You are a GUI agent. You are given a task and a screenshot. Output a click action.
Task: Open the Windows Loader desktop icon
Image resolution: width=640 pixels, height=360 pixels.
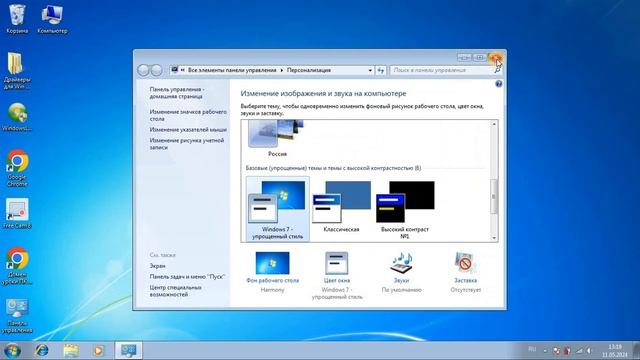[x=17, y=116]
